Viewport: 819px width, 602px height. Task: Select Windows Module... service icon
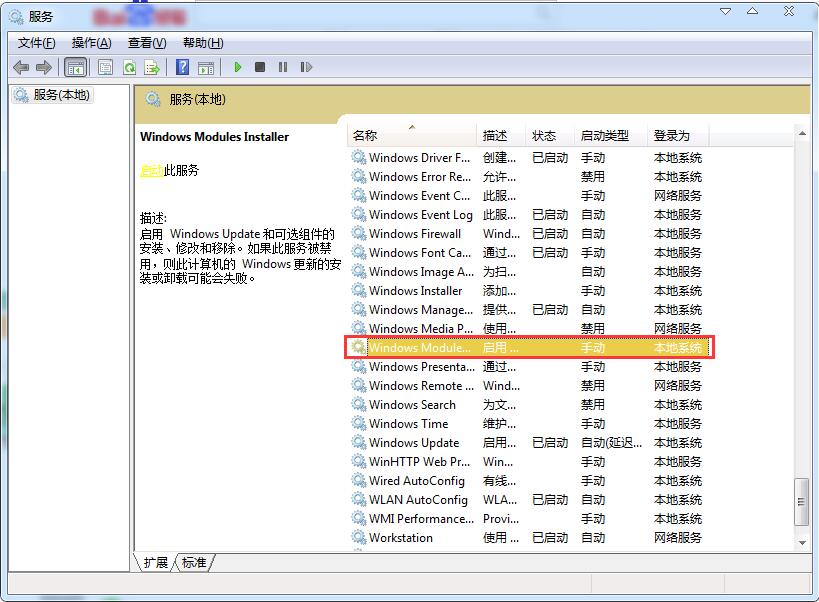click(x=358, y=347)
